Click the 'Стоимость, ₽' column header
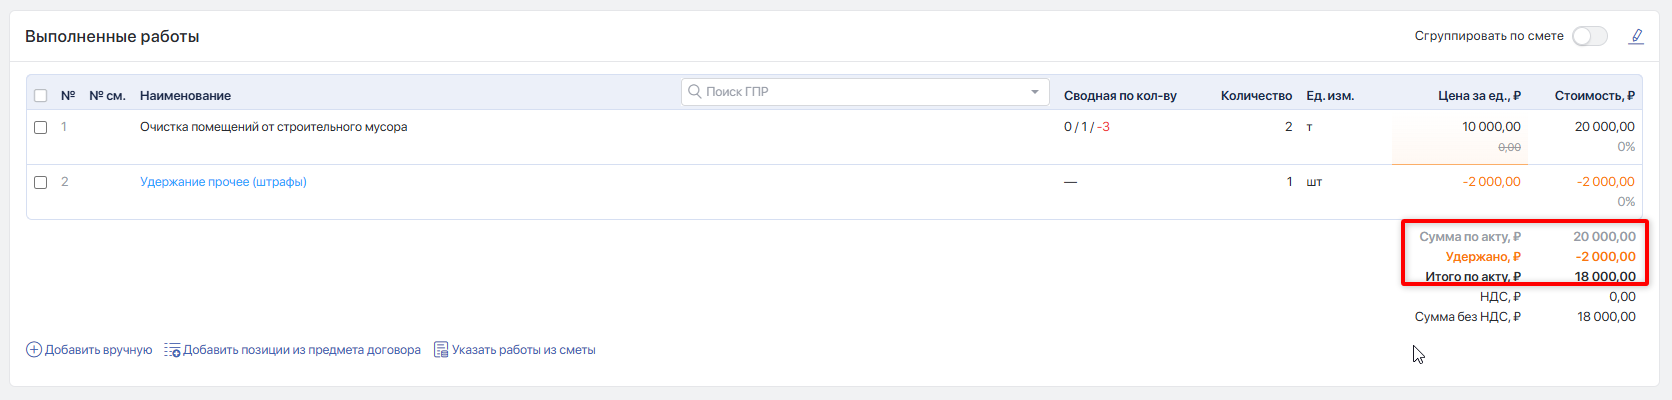The width and height of the screenshot is (1672, 400). pos(1594,96)
